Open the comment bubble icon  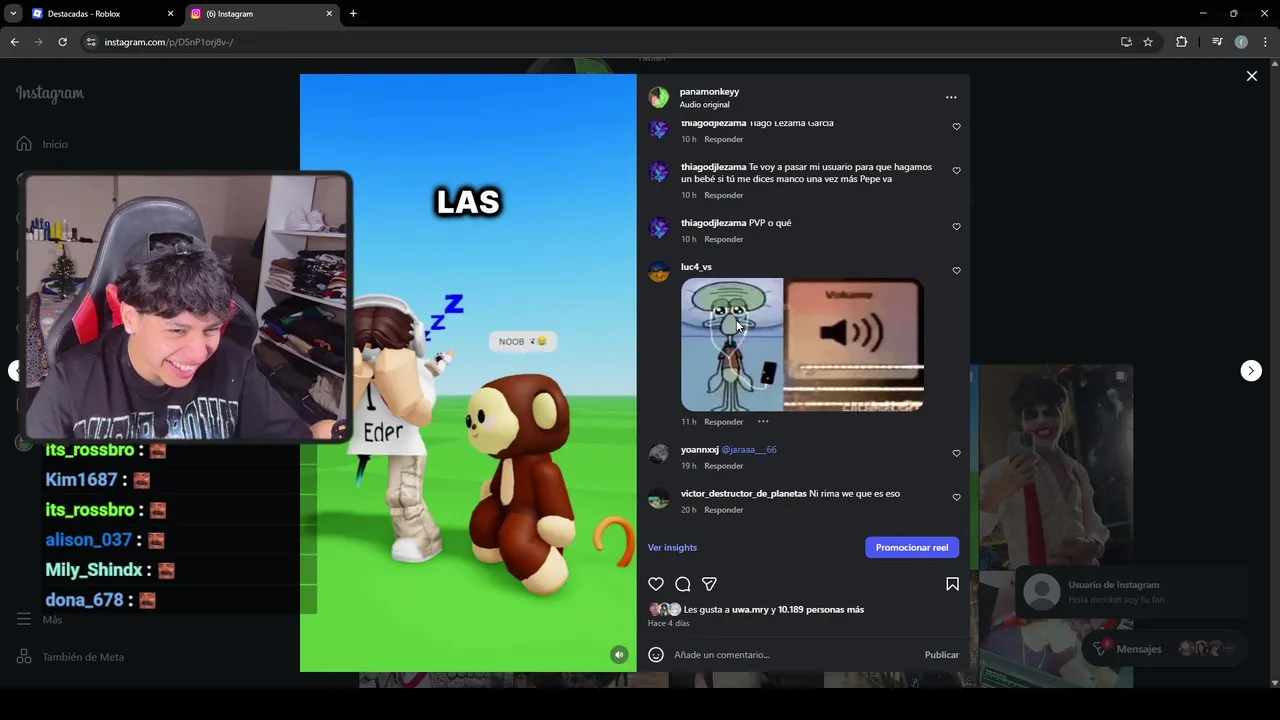(683, 584)
